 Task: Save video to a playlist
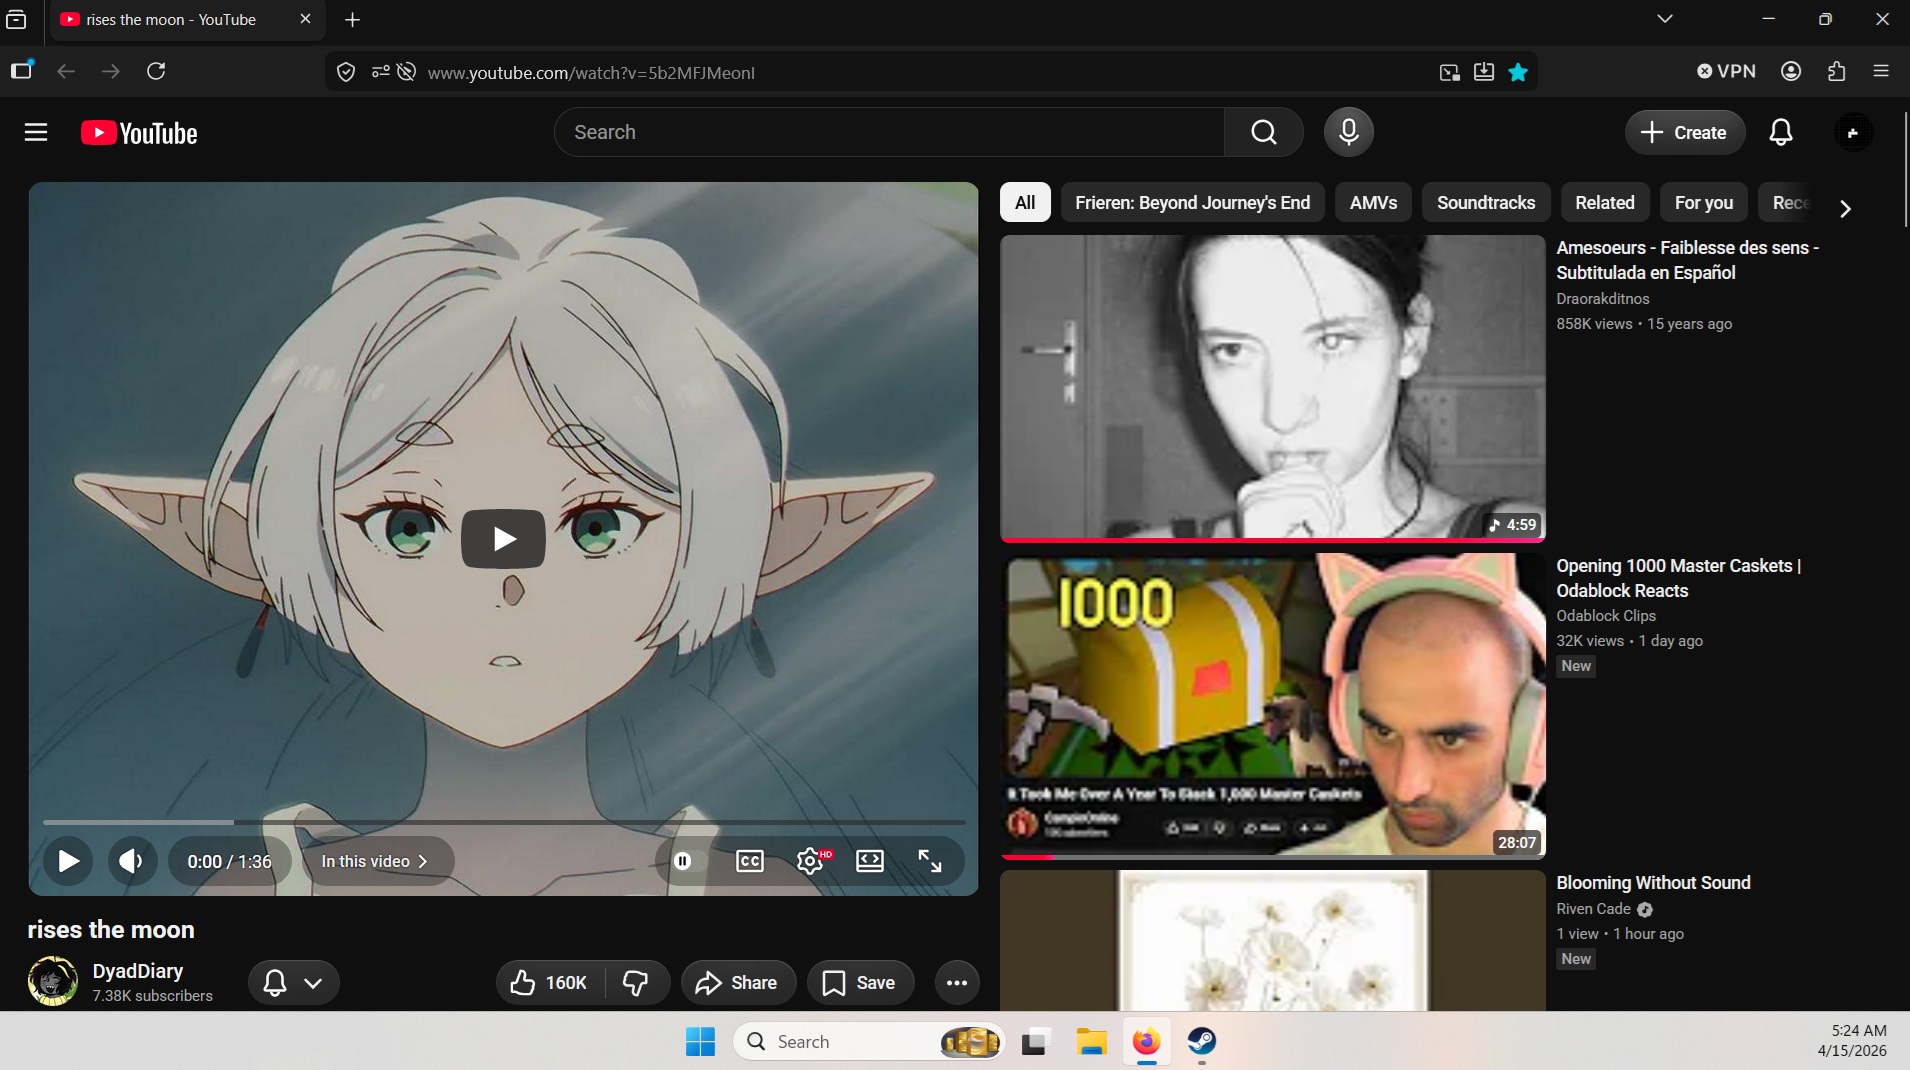pos(860,983)
